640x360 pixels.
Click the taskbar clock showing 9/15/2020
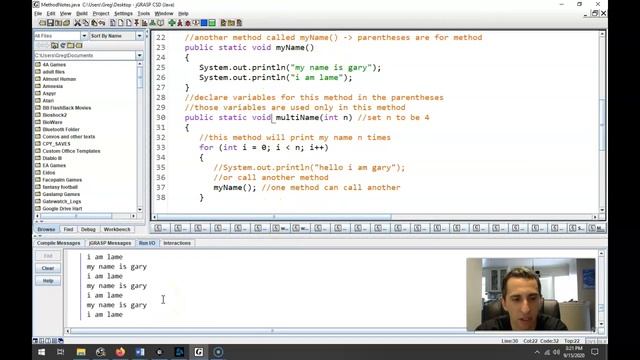click(x=574, y=352)
